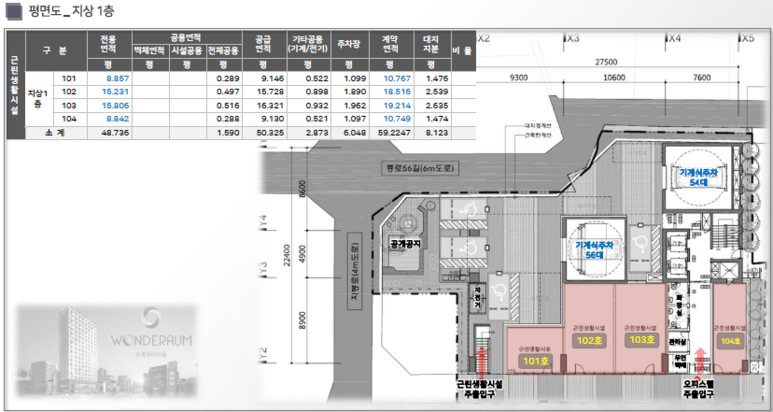Screen dimensions: 773x412
Task: Click the 지봉로(4m도로) road label
Action: click(x=356, y=271)
